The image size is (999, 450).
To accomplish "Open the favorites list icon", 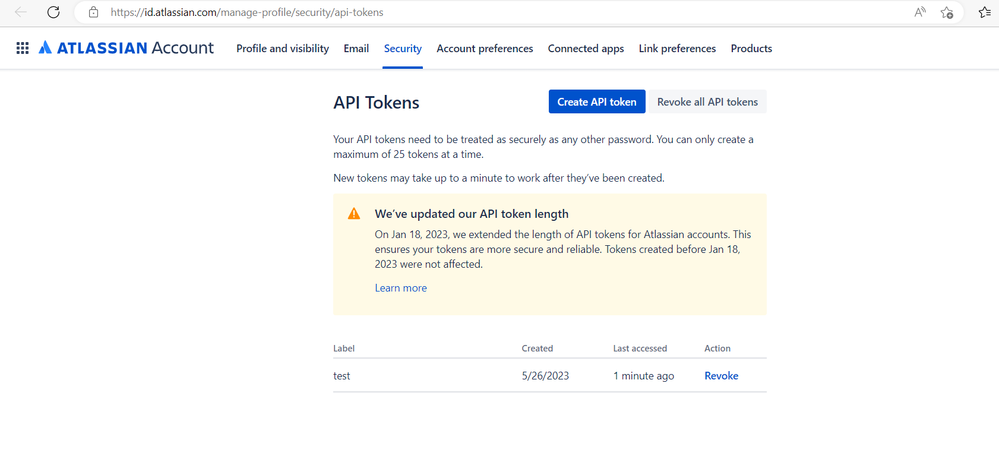I will tap(984, 13).
